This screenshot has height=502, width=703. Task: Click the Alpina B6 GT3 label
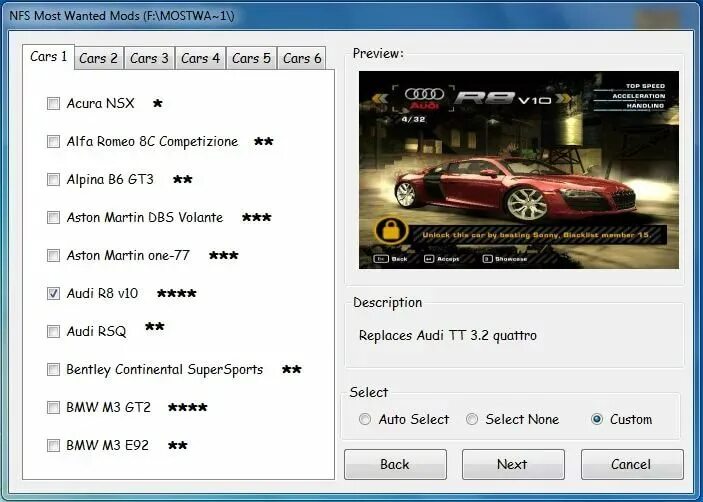pos(110,180)
